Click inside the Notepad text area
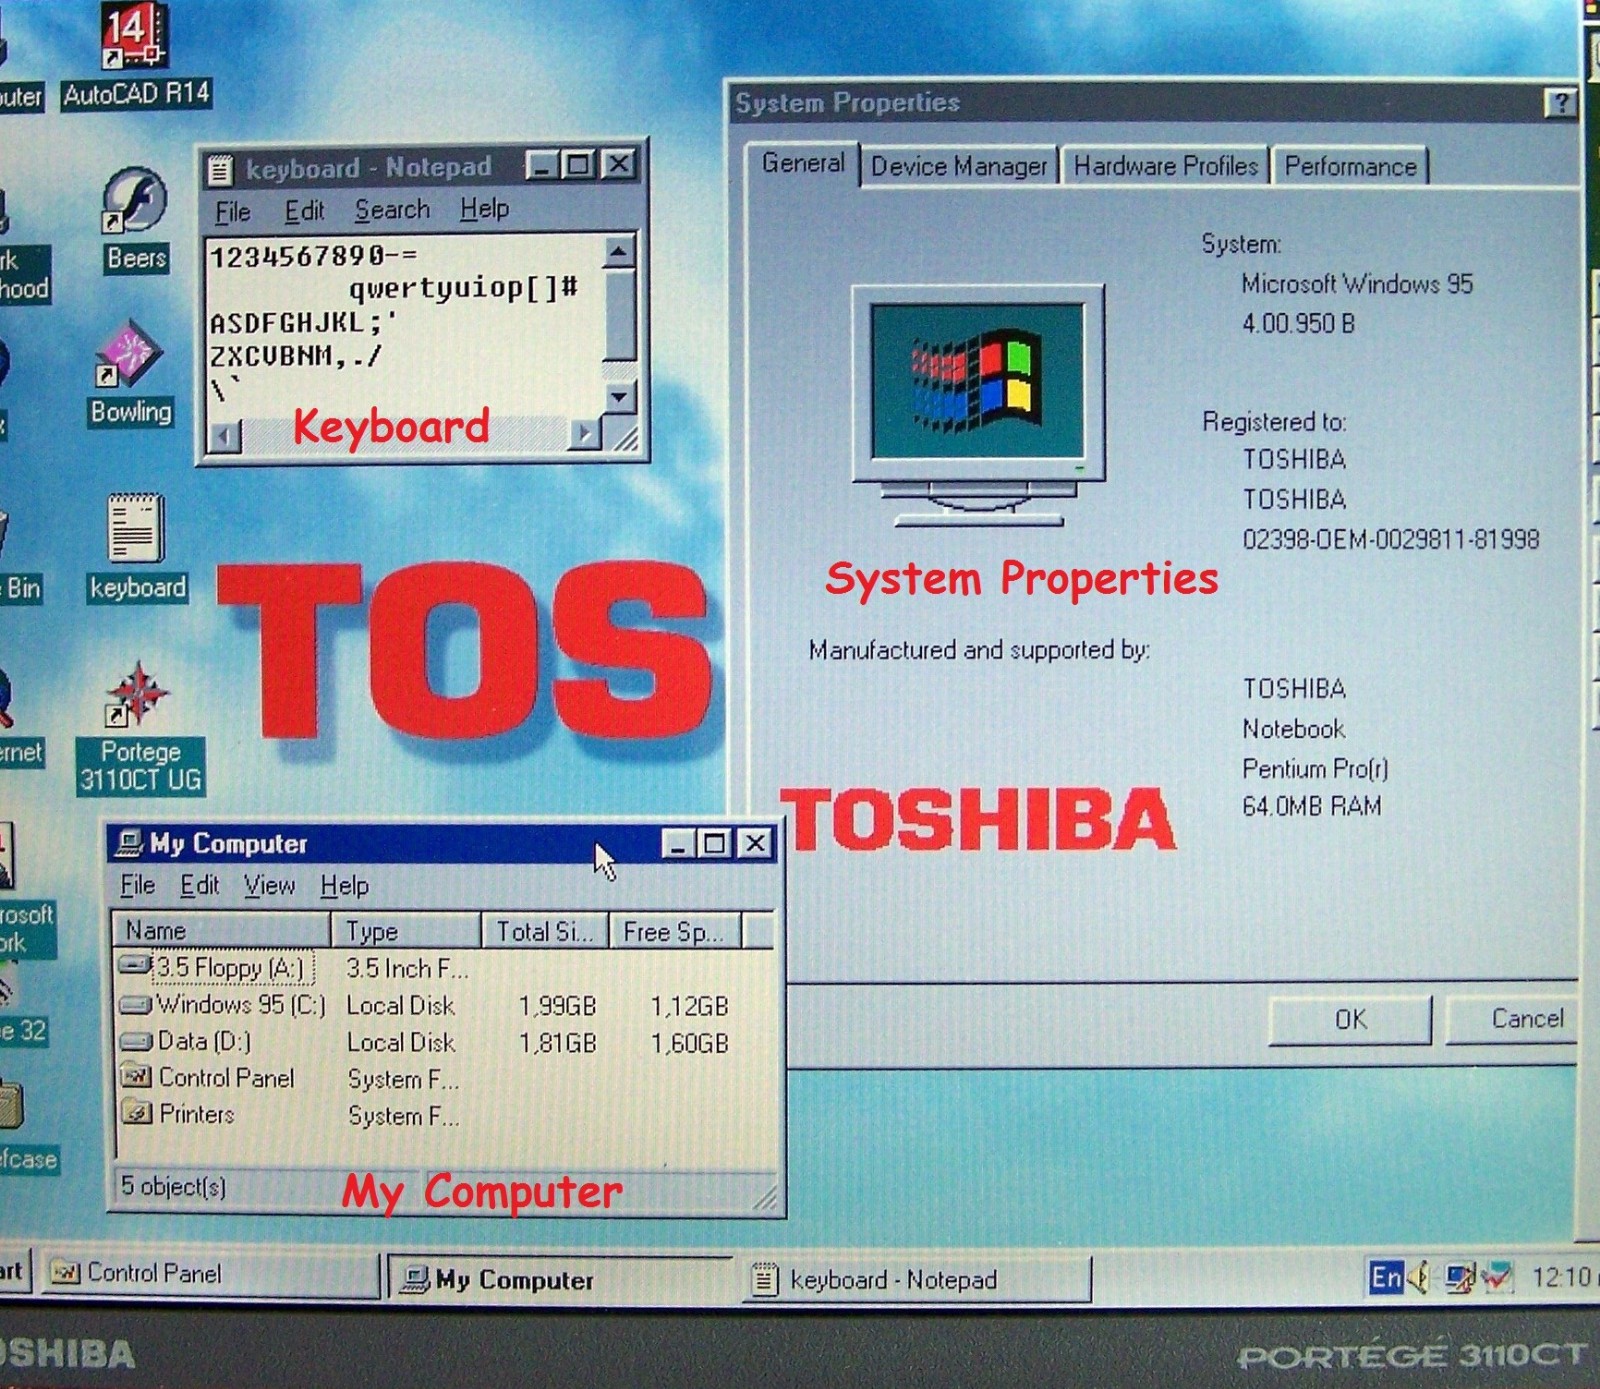 coord(403,325)
